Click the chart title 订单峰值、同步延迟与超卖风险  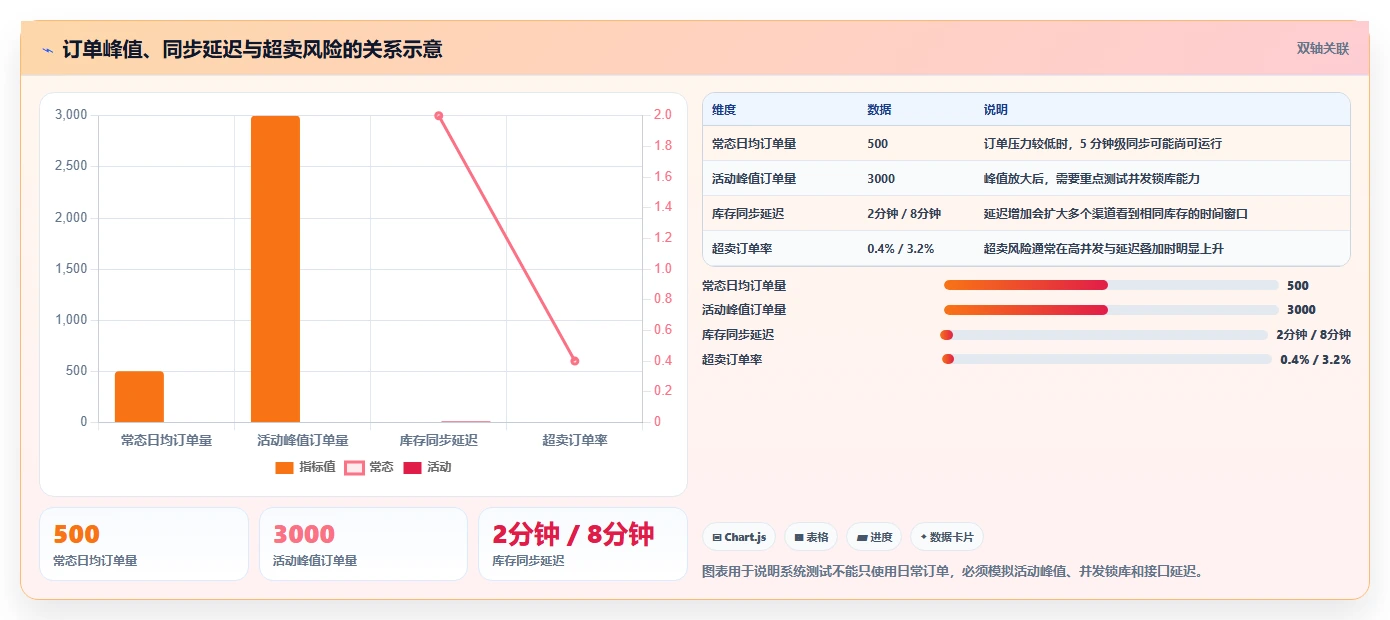point(252,49)
